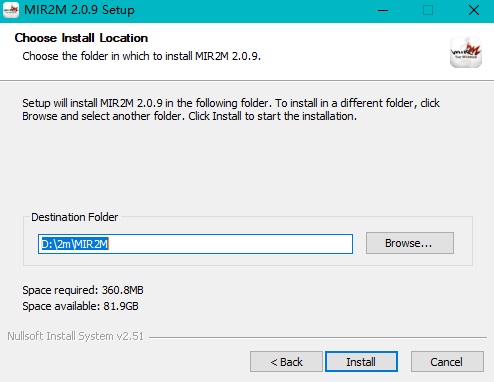The image size is (494, 382).
Task: Click the "Choose the folder in which" subtitle
Action: click(141, 56)
